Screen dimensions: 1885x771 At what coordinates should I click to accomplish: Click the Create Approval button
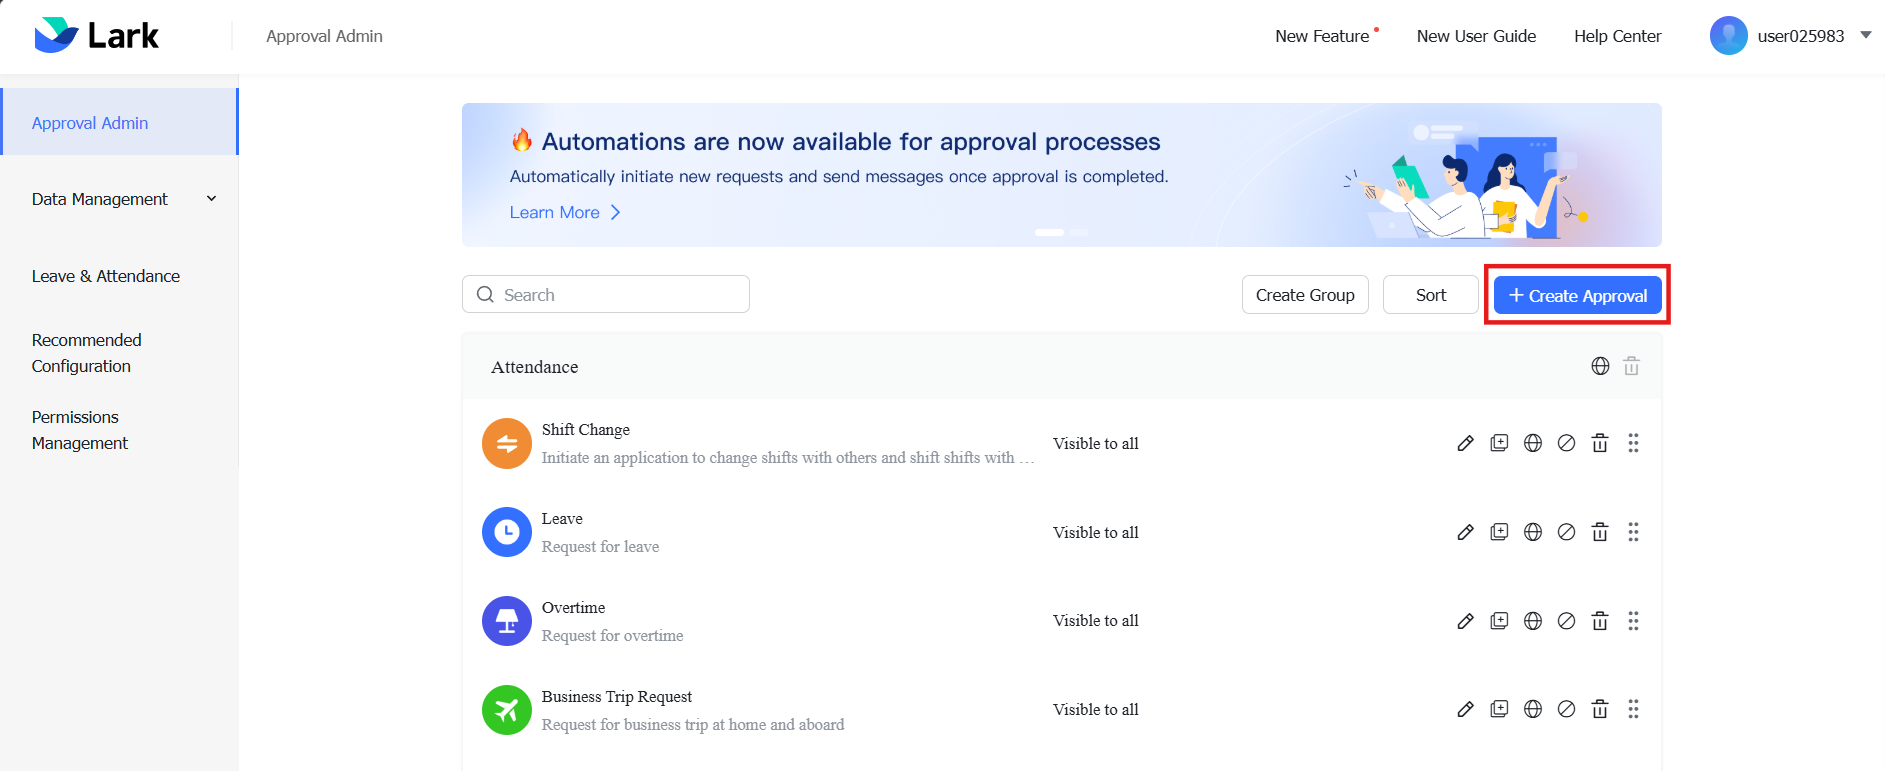pyautogui.click(x=1577, y=295)
